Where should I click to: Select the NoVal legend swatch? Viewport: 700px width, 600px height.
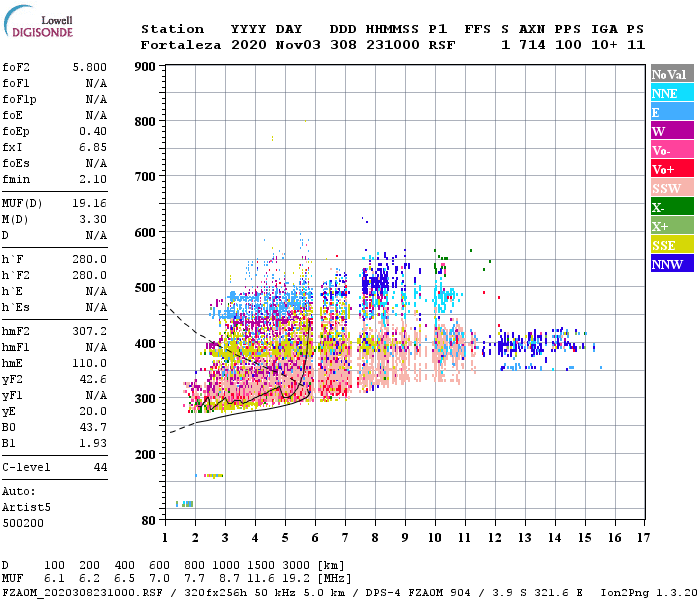point(672,74)
